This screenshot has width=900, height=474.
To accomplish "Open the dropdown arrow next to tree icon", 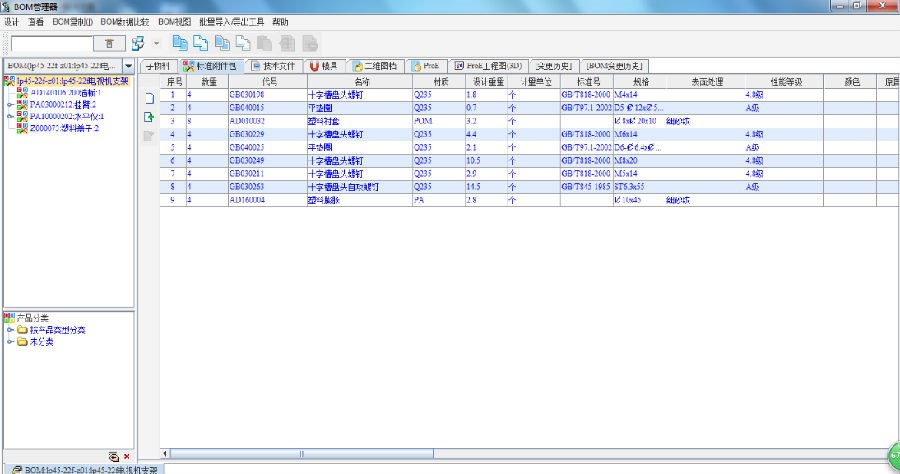I will pyautogui.click(x=156, y=44).
